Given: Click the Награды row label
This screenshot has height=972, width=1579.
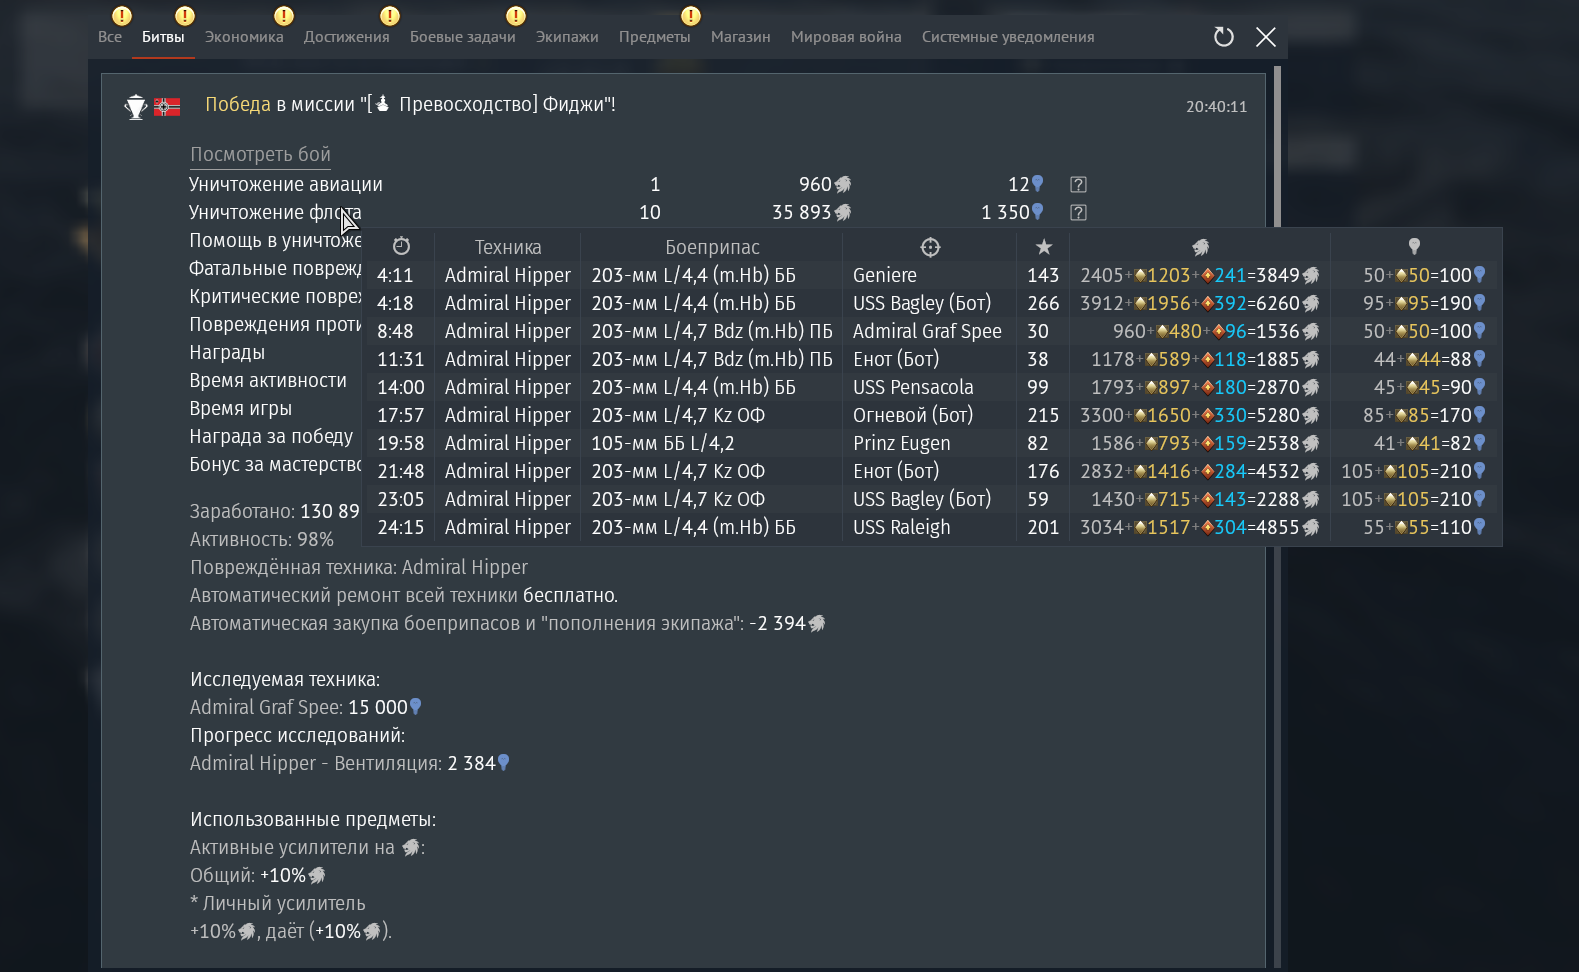Looking at the screenshot, I should click(227, 352).
